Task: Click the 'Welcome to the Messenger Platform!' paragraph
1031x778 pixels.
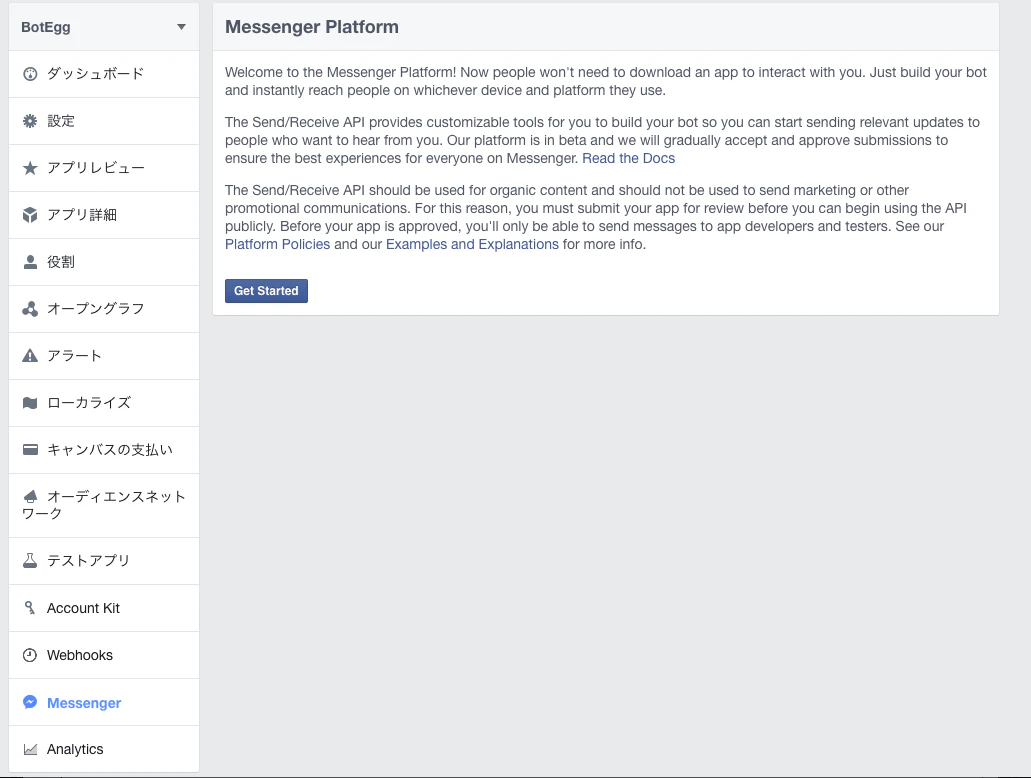Action: pyautogui.click(x=606, y=82)
